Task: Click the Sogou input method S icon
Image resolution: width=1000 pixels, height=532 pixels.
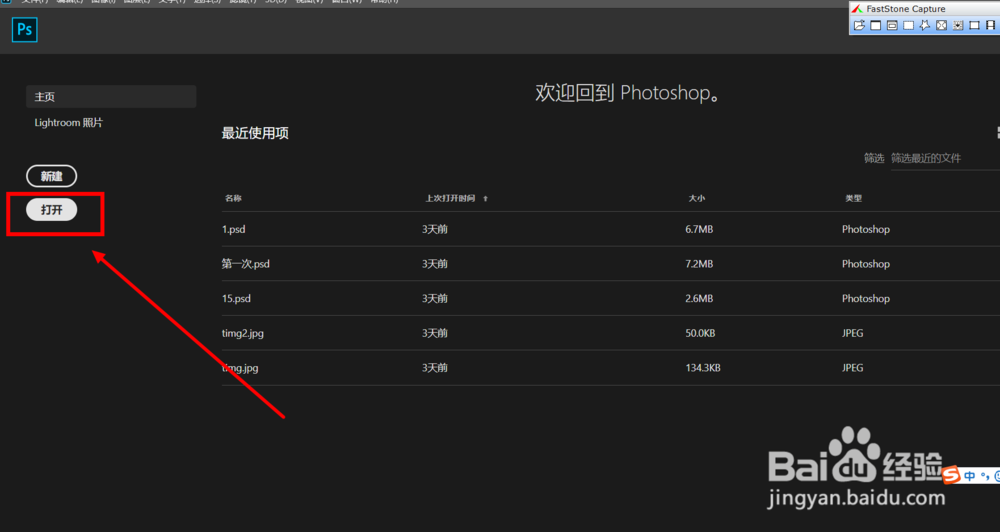Action: (x=951, y=475)
